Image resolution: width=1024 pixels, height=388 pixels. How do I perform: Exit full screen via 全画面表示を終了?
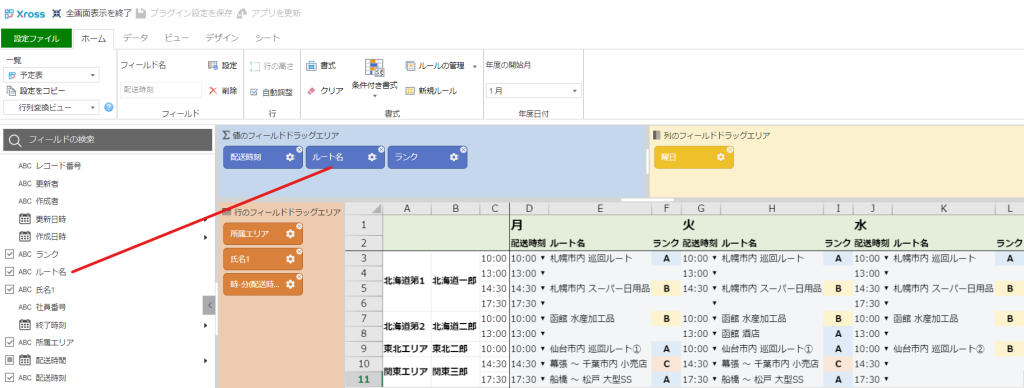(x=92, y=13)
